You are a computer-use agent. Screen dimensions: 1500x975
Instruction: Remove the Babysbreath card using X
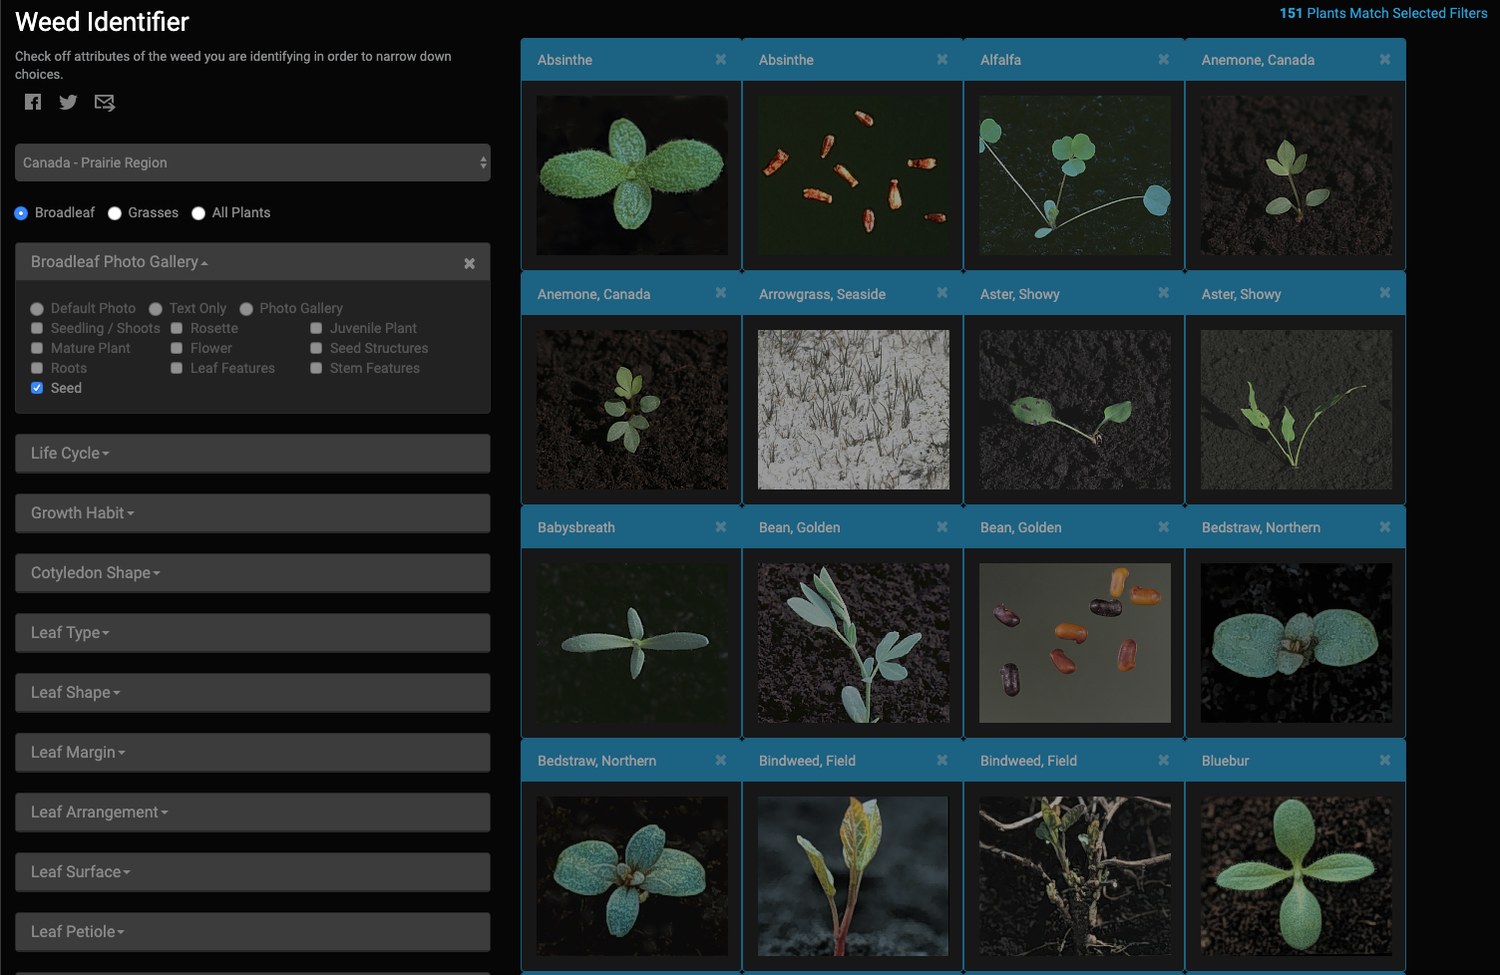(x=720, y=527)
